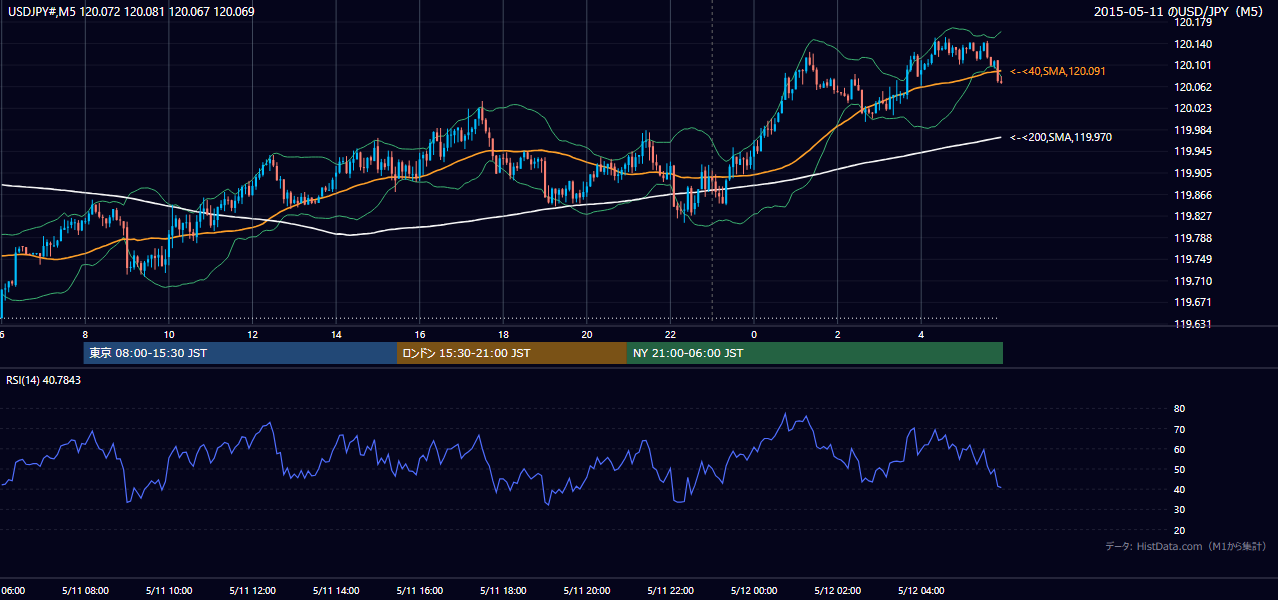Viewport: 1278px width, 600px height.
Task: Click the RSI(14) 40.7843 indicator label
Action: click(44, 380)
